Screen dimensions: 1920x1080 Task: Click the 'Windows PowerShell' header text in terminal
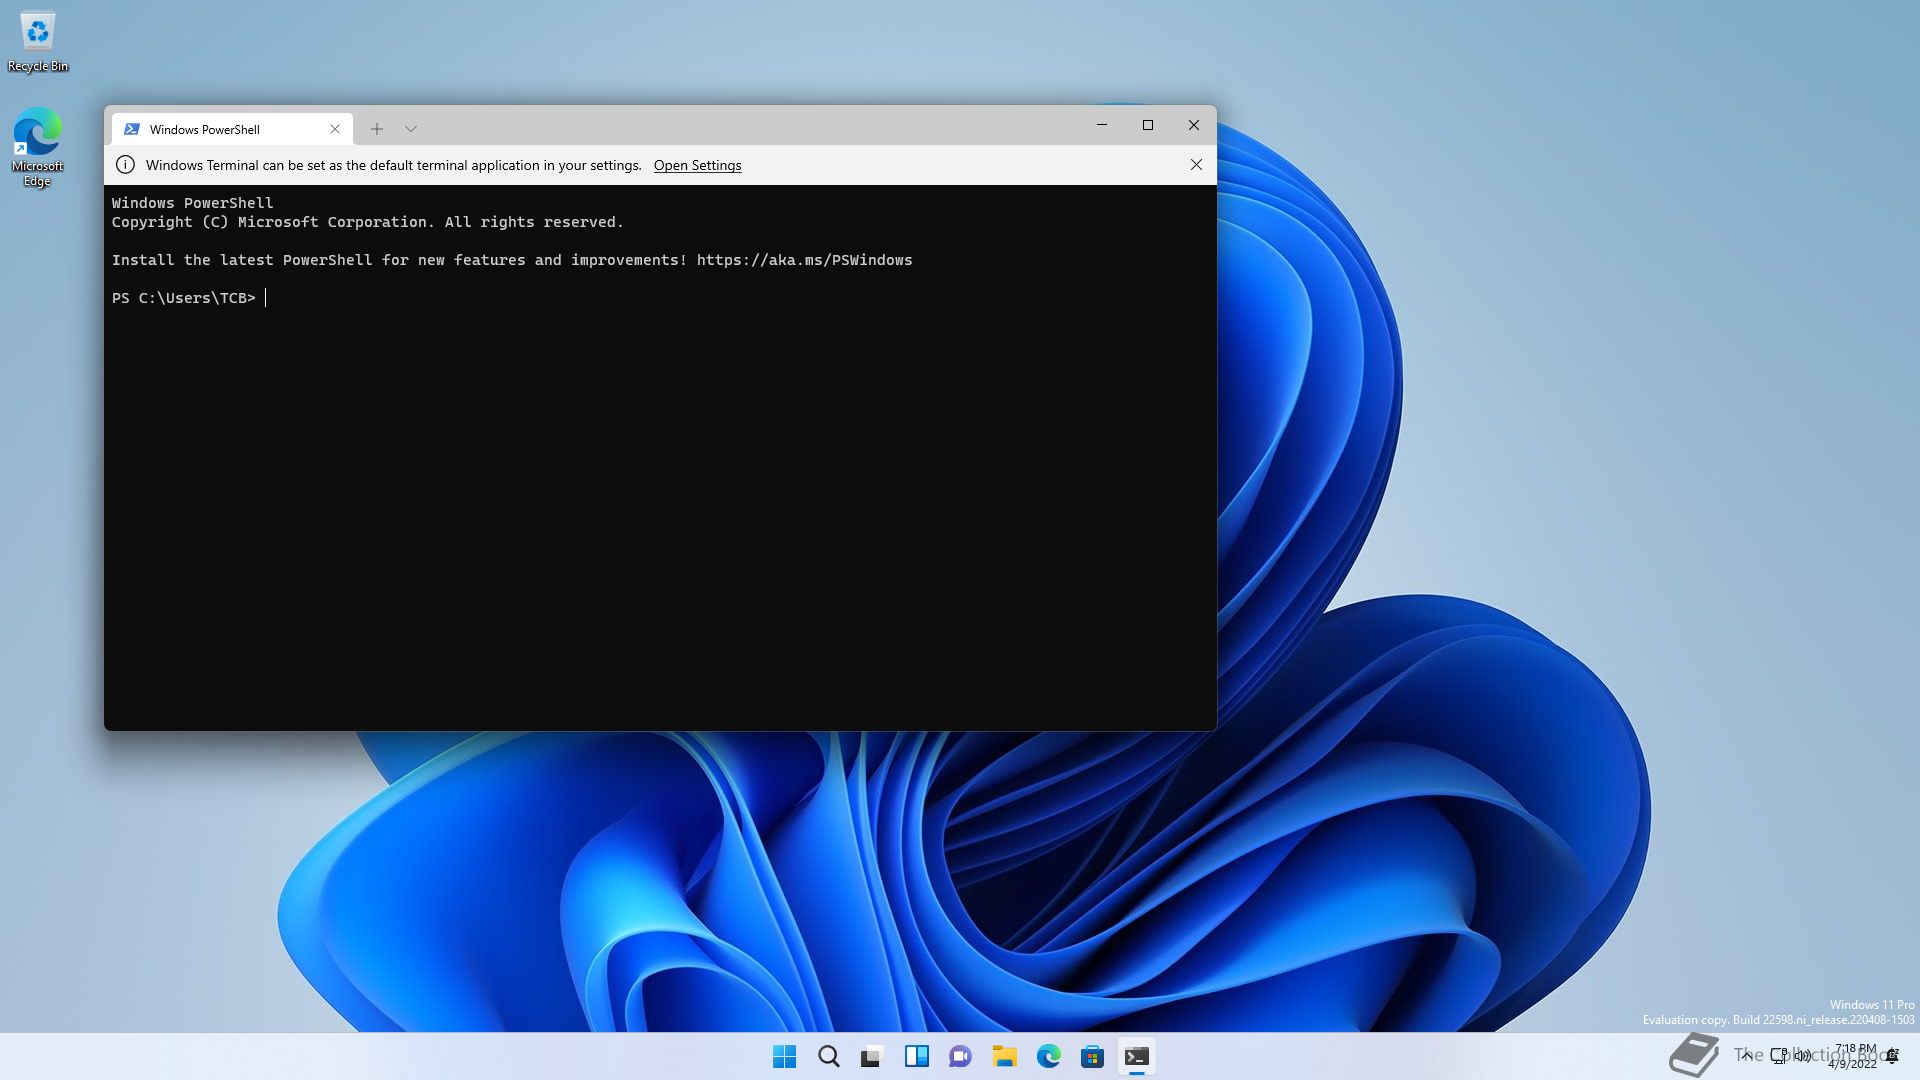coord(192,203)
